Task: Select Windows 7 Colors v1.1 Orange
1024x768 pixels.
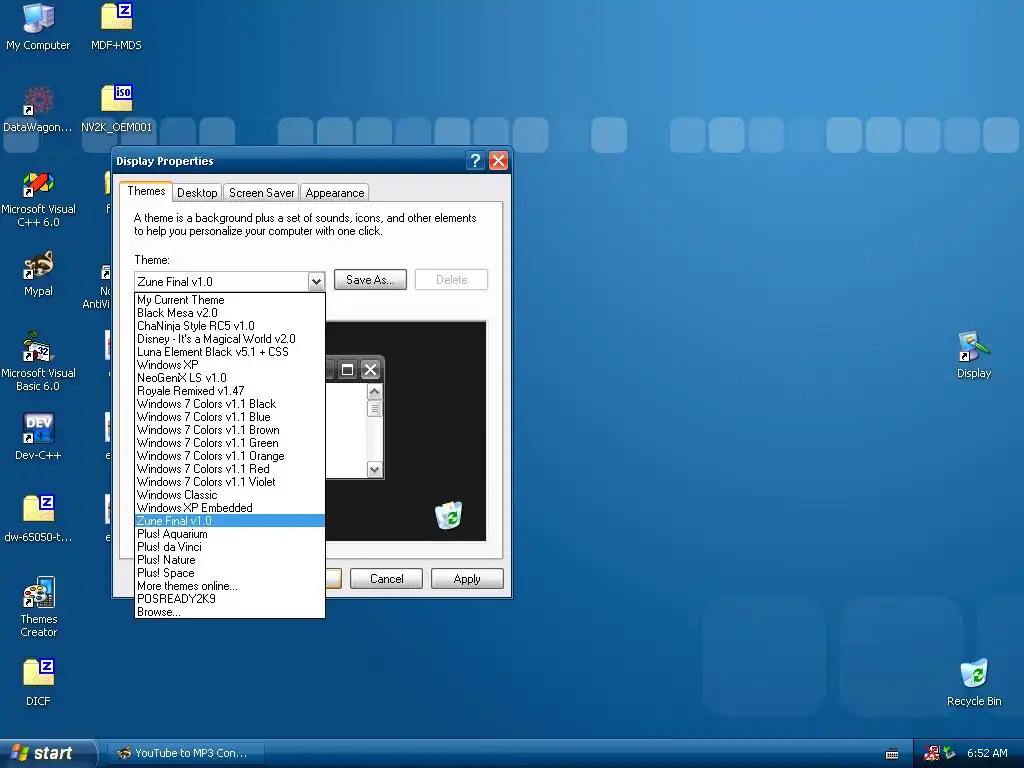Action: 230,456
